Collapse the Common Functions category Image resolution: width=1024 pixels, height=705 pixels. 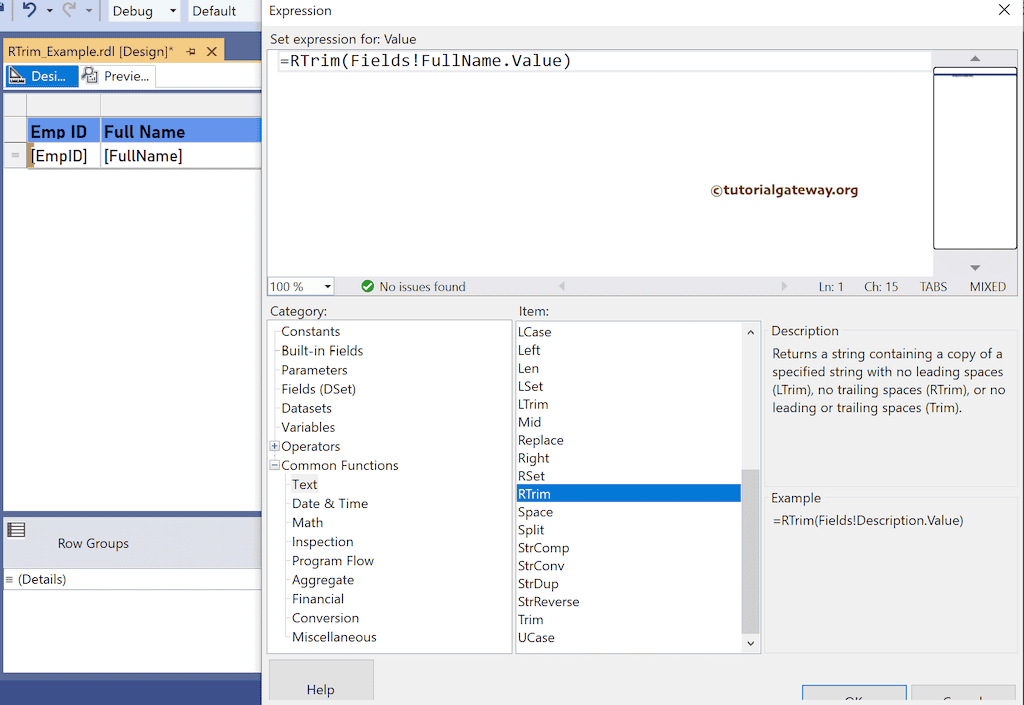tap(273, 465)
